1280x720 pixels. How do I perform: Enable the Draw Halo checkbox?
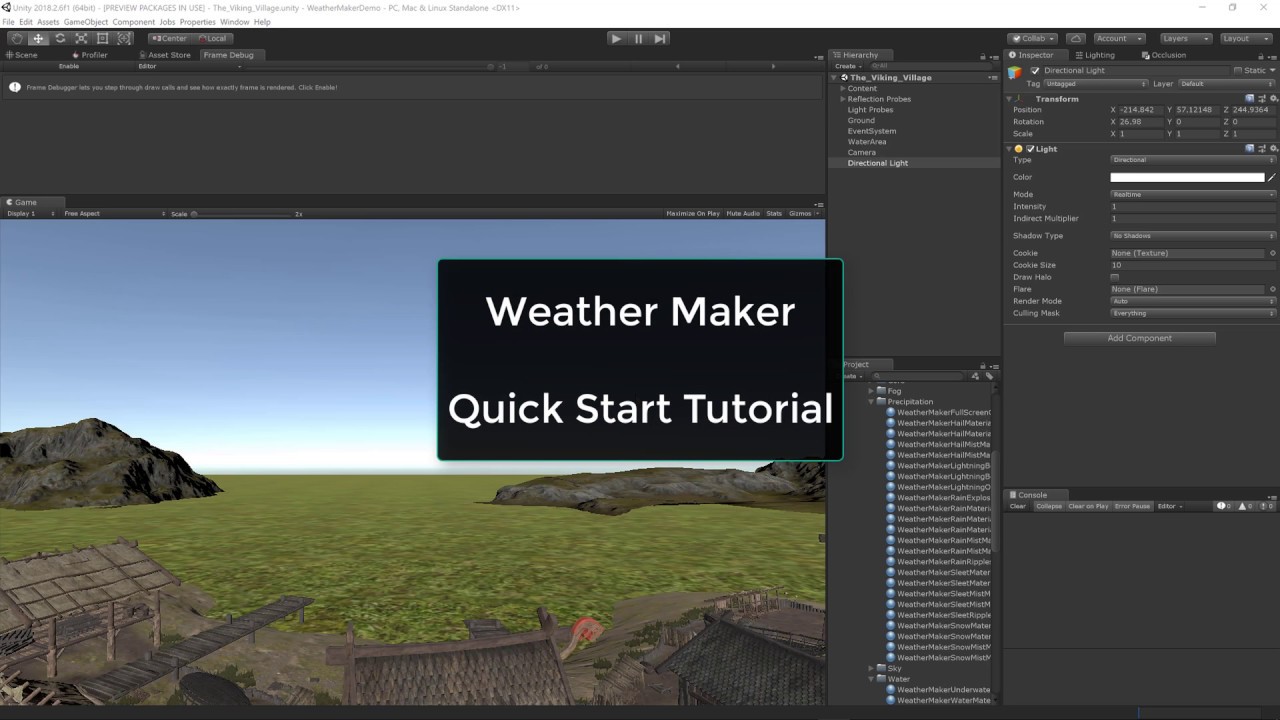point(1115,277)
